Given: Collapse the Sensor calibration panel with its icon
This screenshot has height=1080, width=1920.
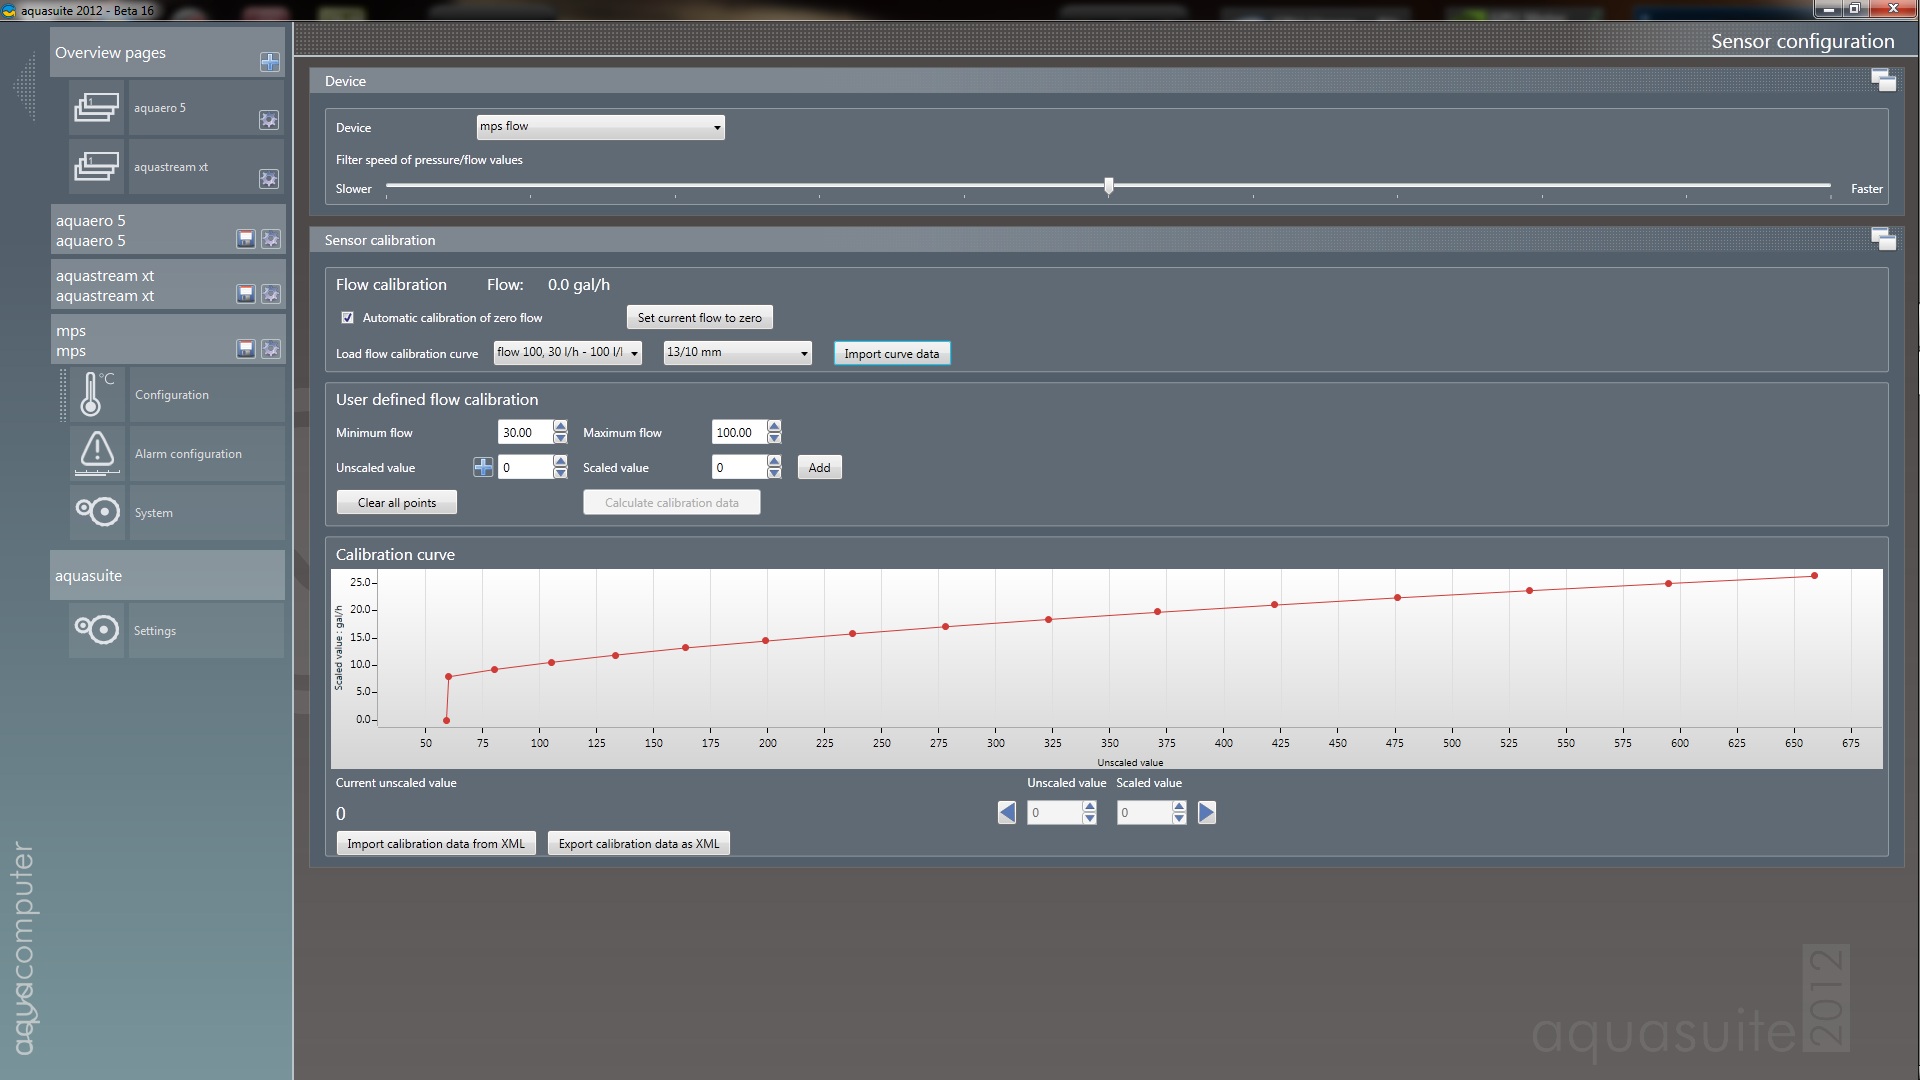Looking at the screenshot, I should coord(1883,240).
